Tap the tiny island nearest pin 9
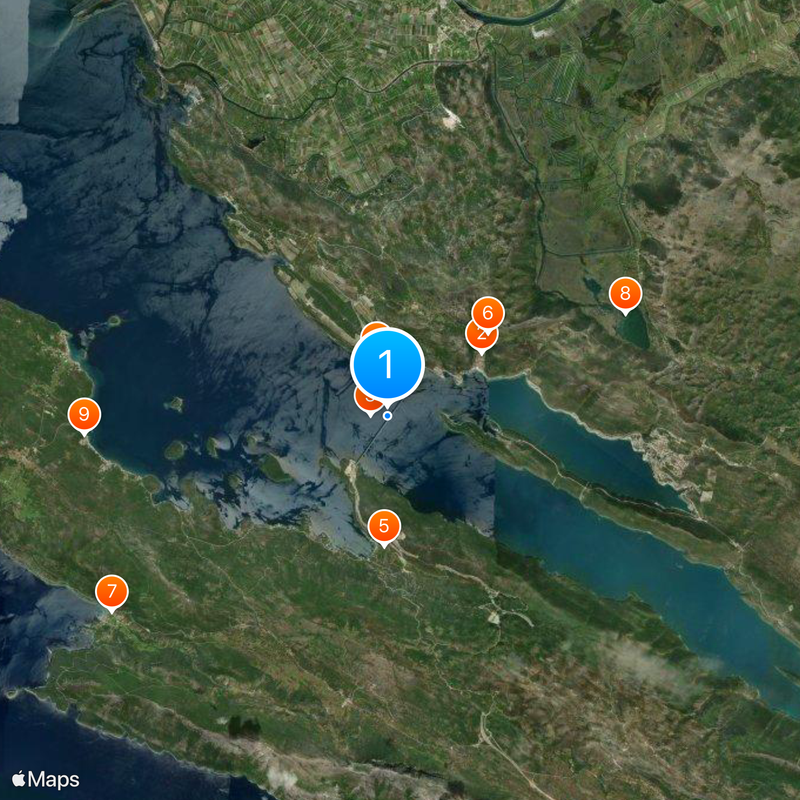 point(174,405)
